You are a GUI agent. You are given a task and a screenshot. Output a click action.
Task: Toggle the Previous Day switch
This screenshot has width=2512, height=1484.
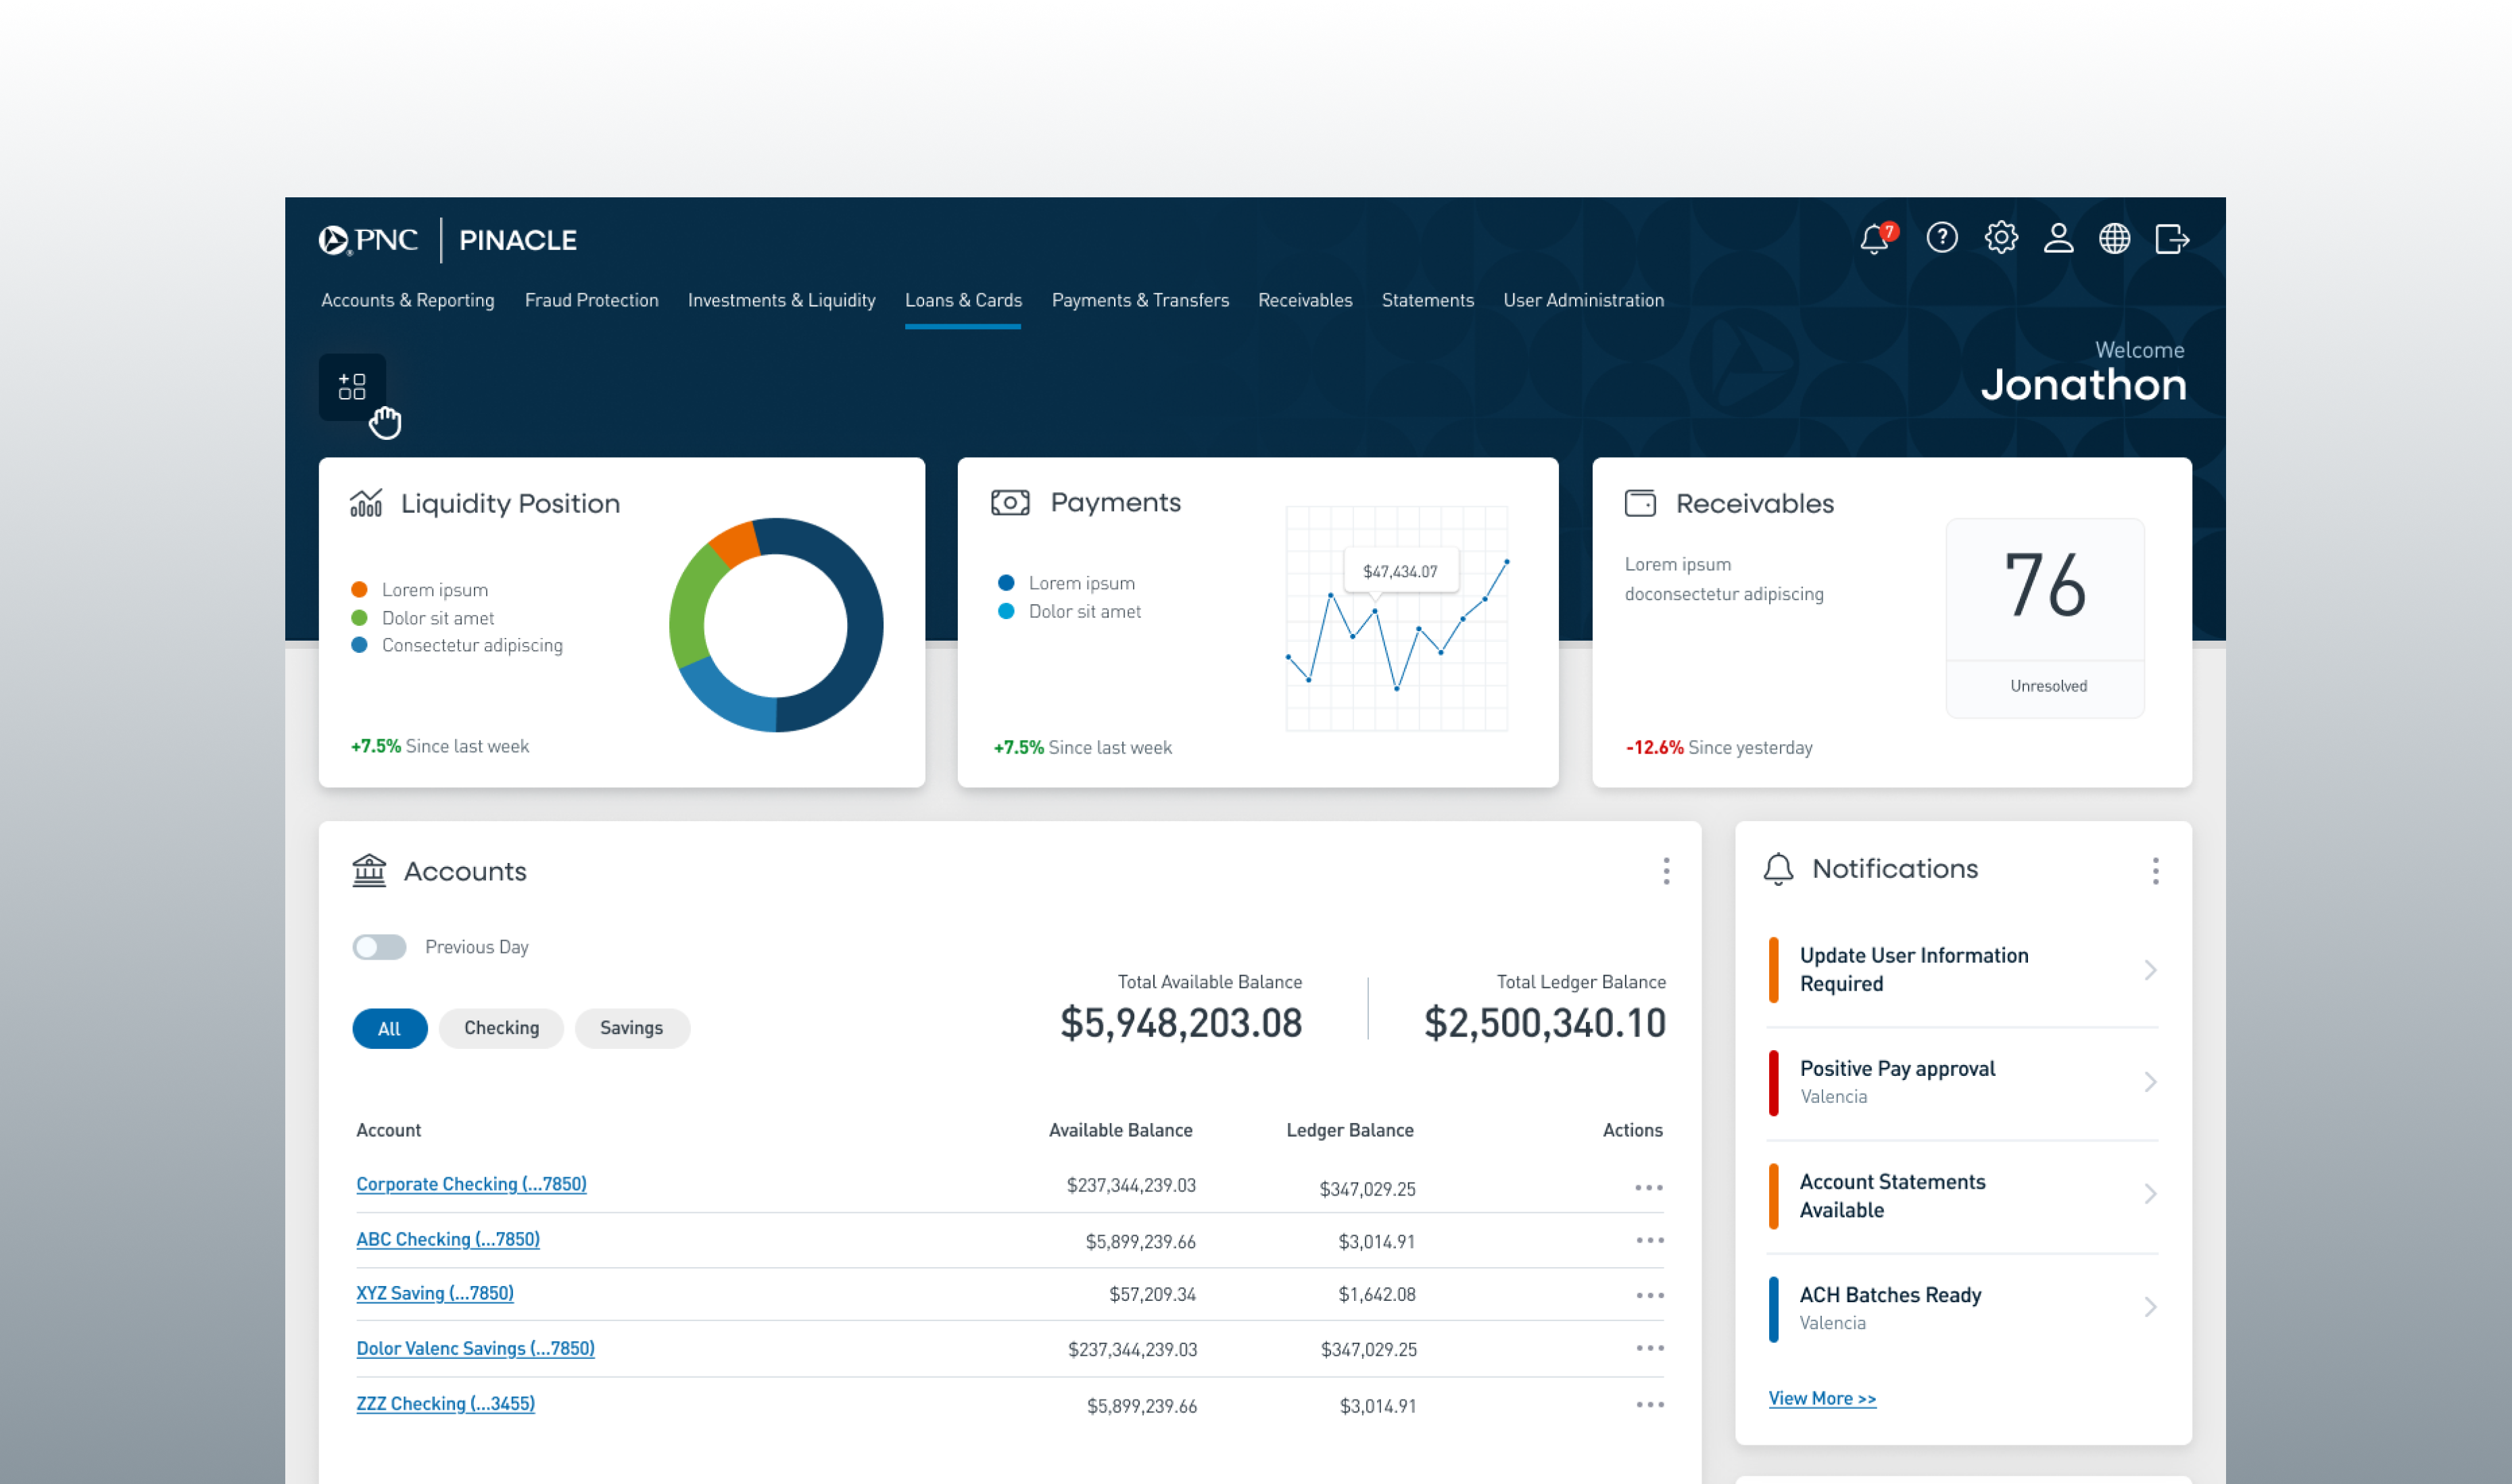pos(380,946)
